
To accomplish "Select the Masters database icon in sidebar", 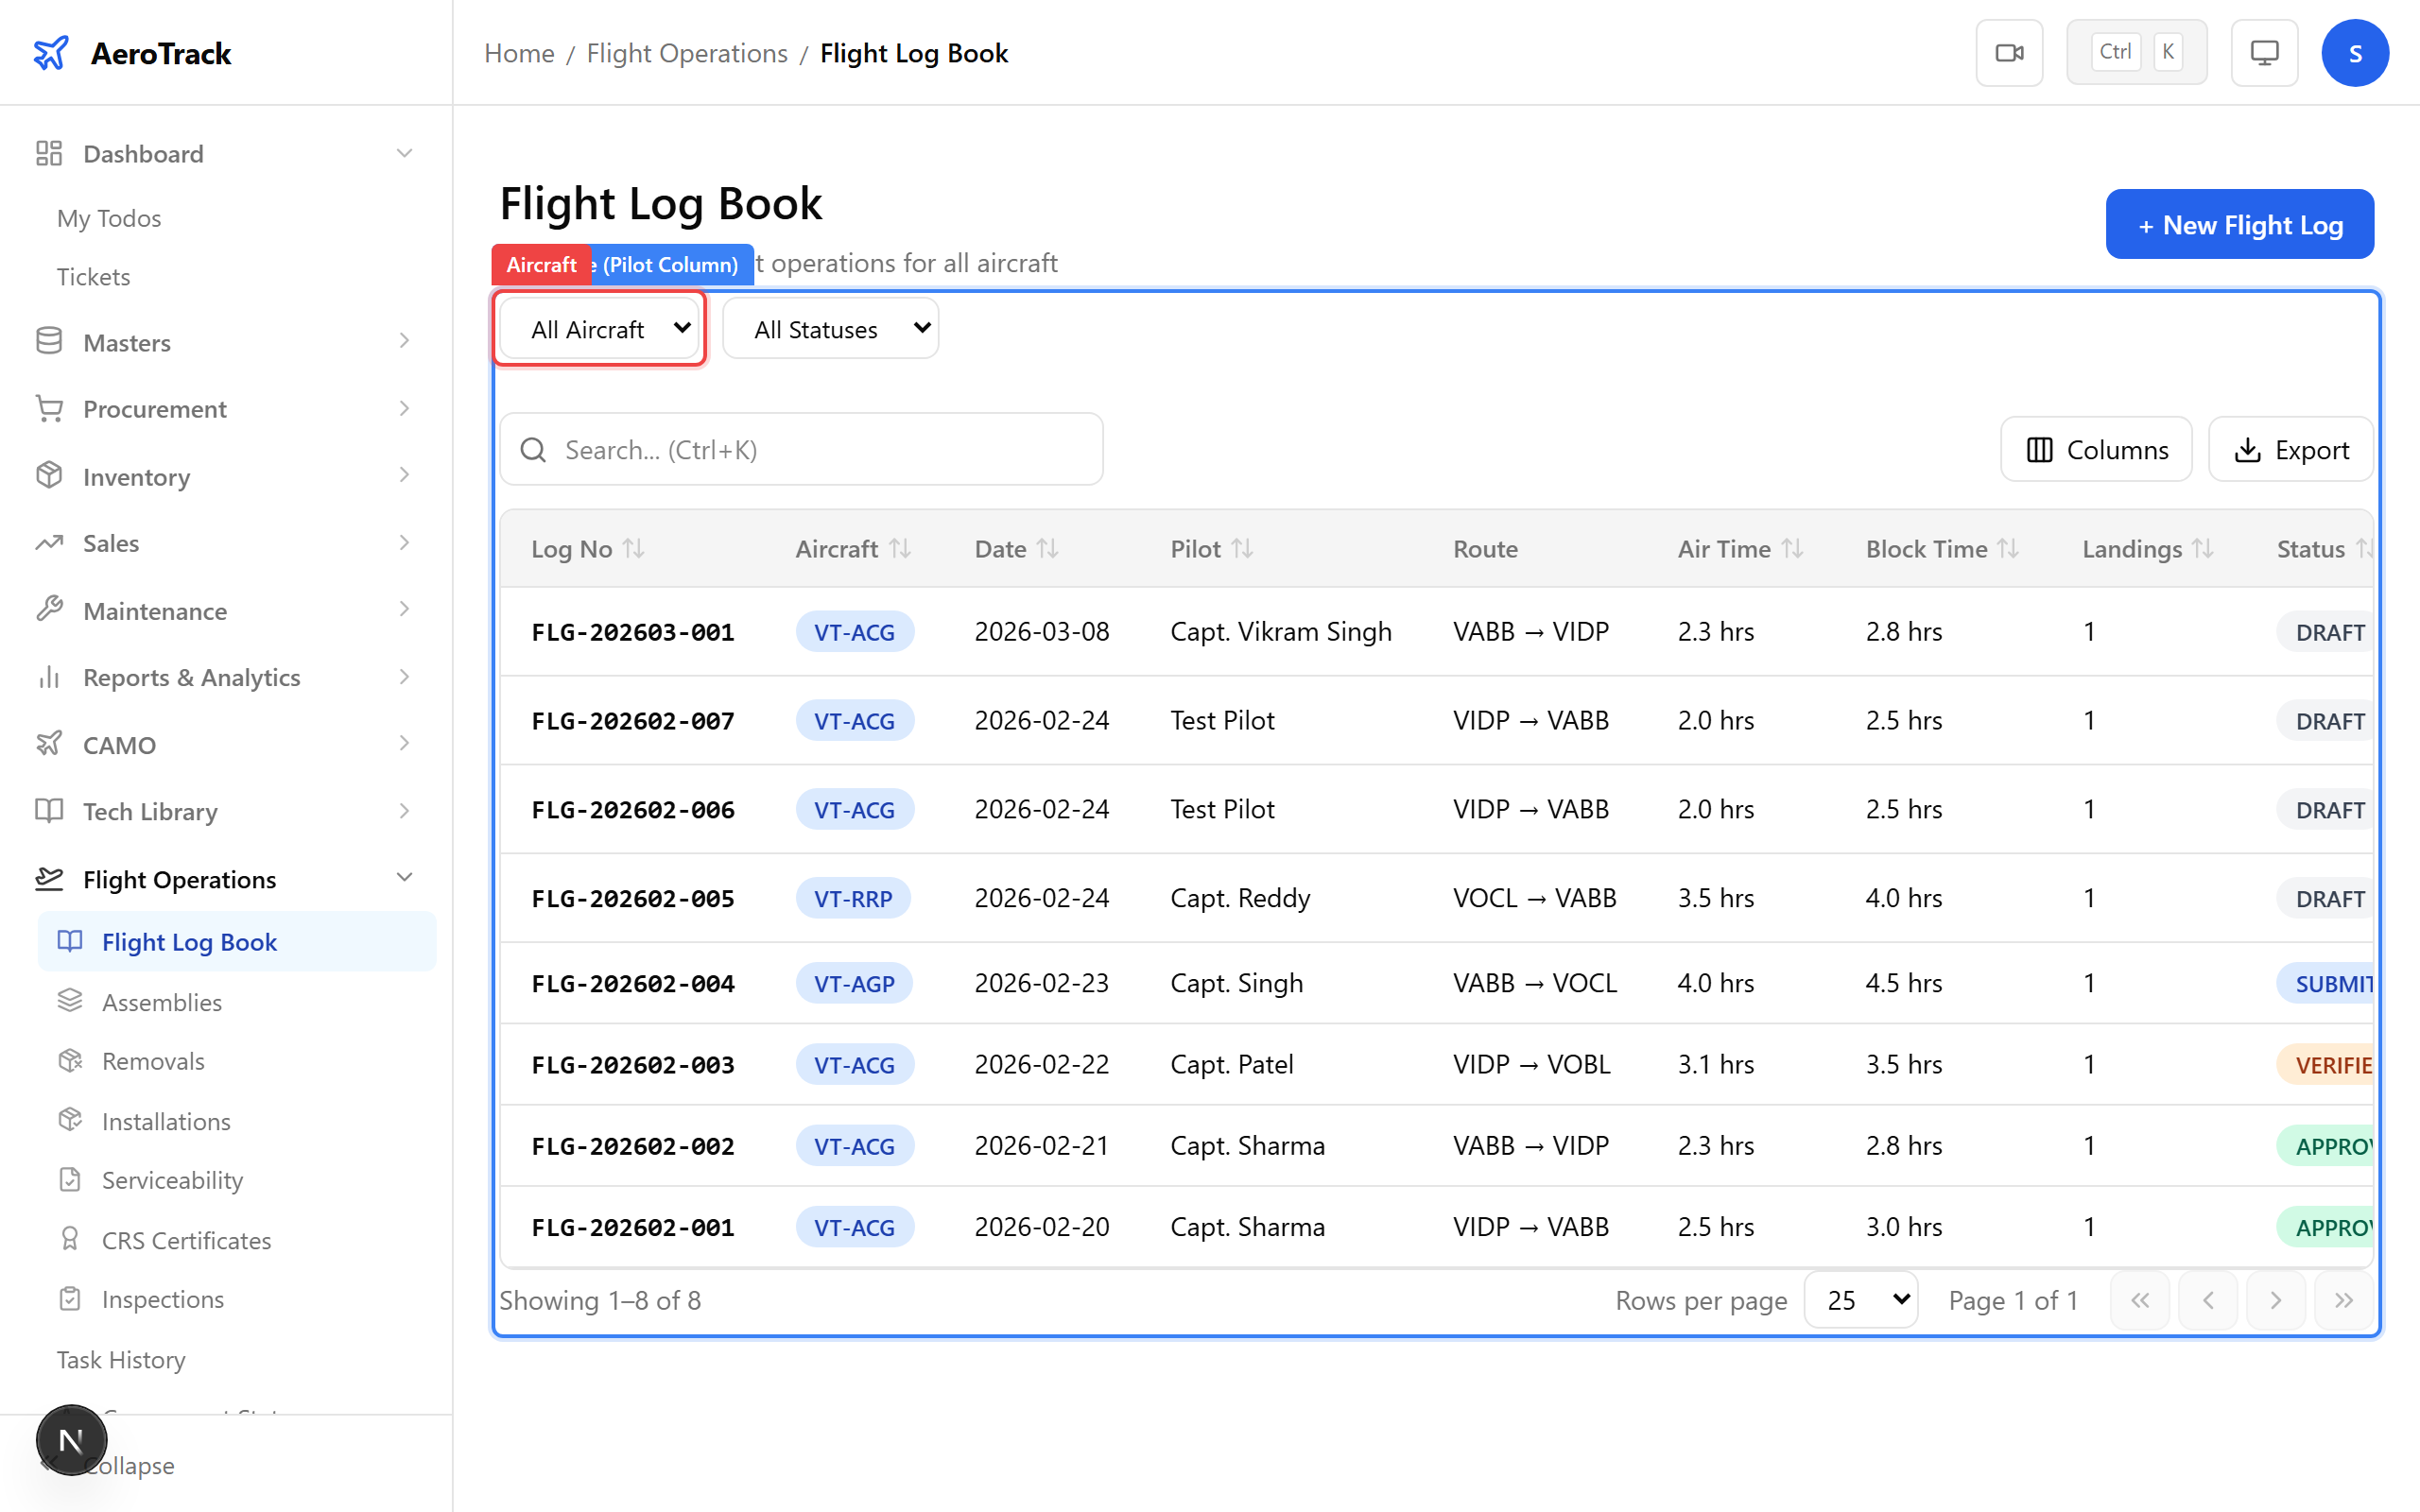I will [49, 342].
